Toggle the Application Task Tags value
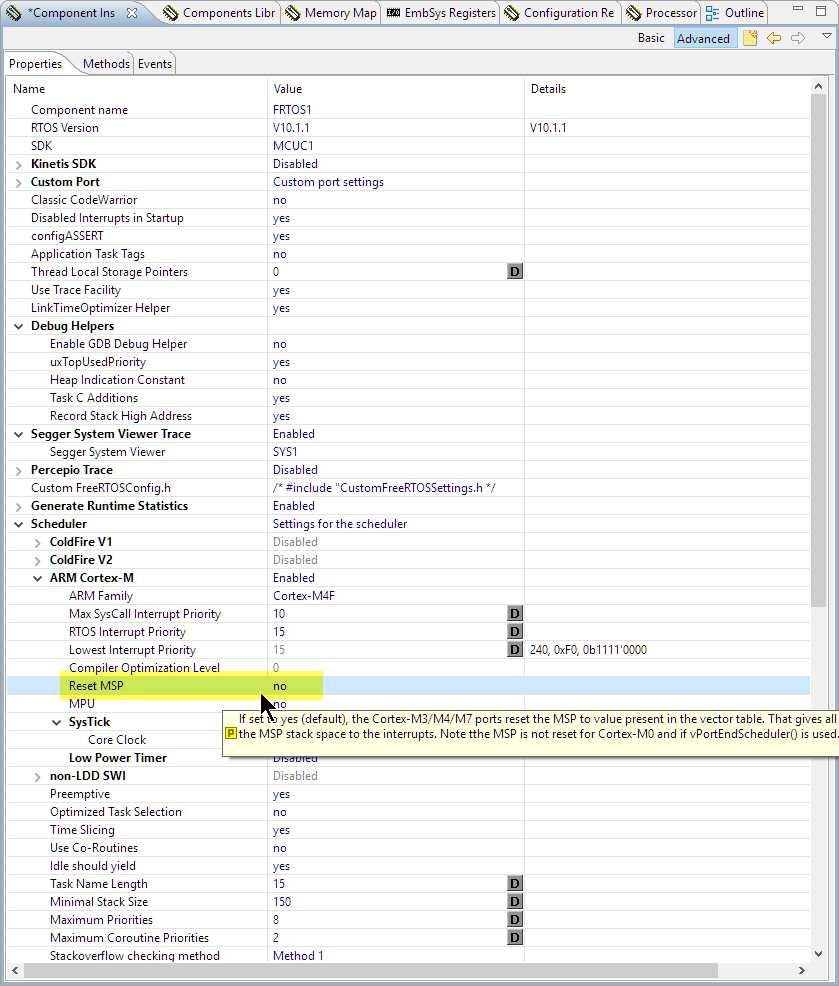 coord(280,254)
